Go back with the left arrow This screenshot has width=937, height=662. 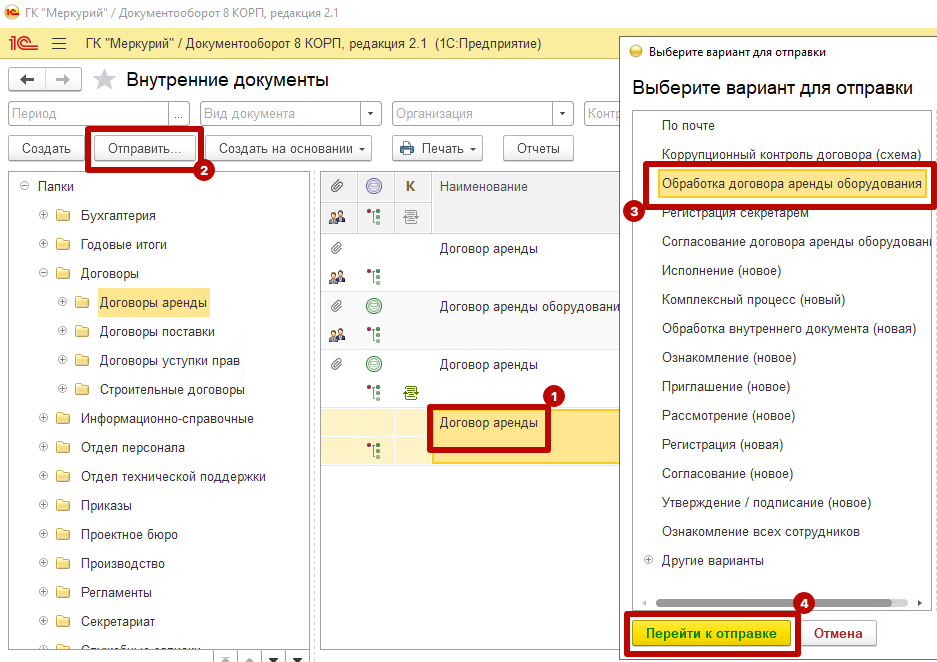[27, 79]
